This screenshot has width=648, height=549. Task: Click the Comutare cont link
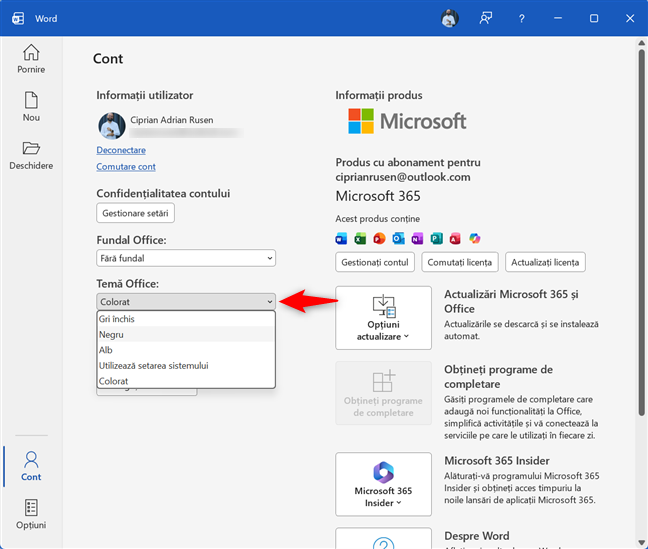[x=126, y=167]
